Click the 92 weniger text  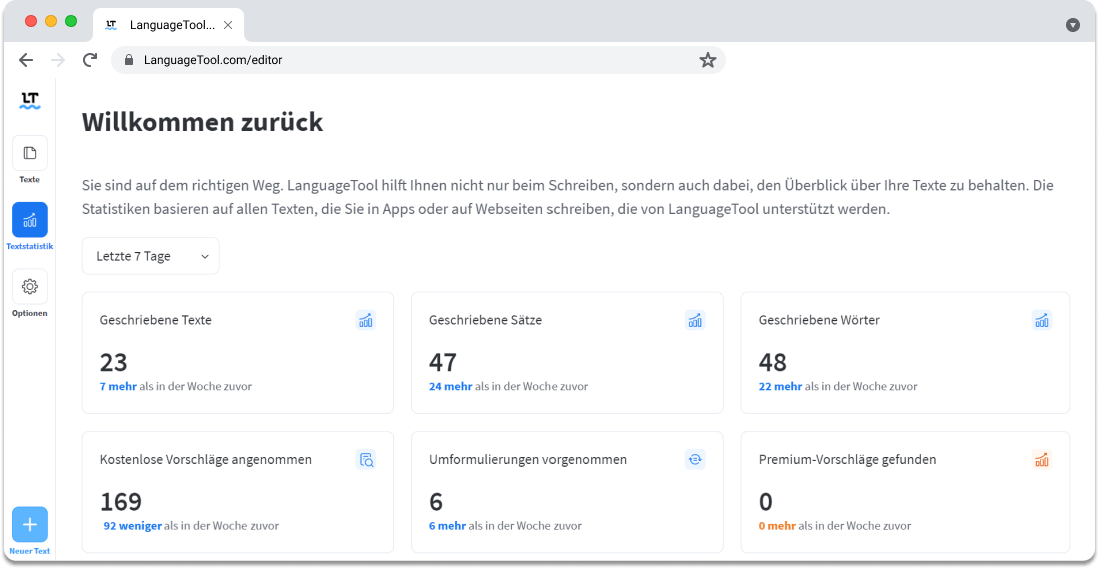coord(132,526)
